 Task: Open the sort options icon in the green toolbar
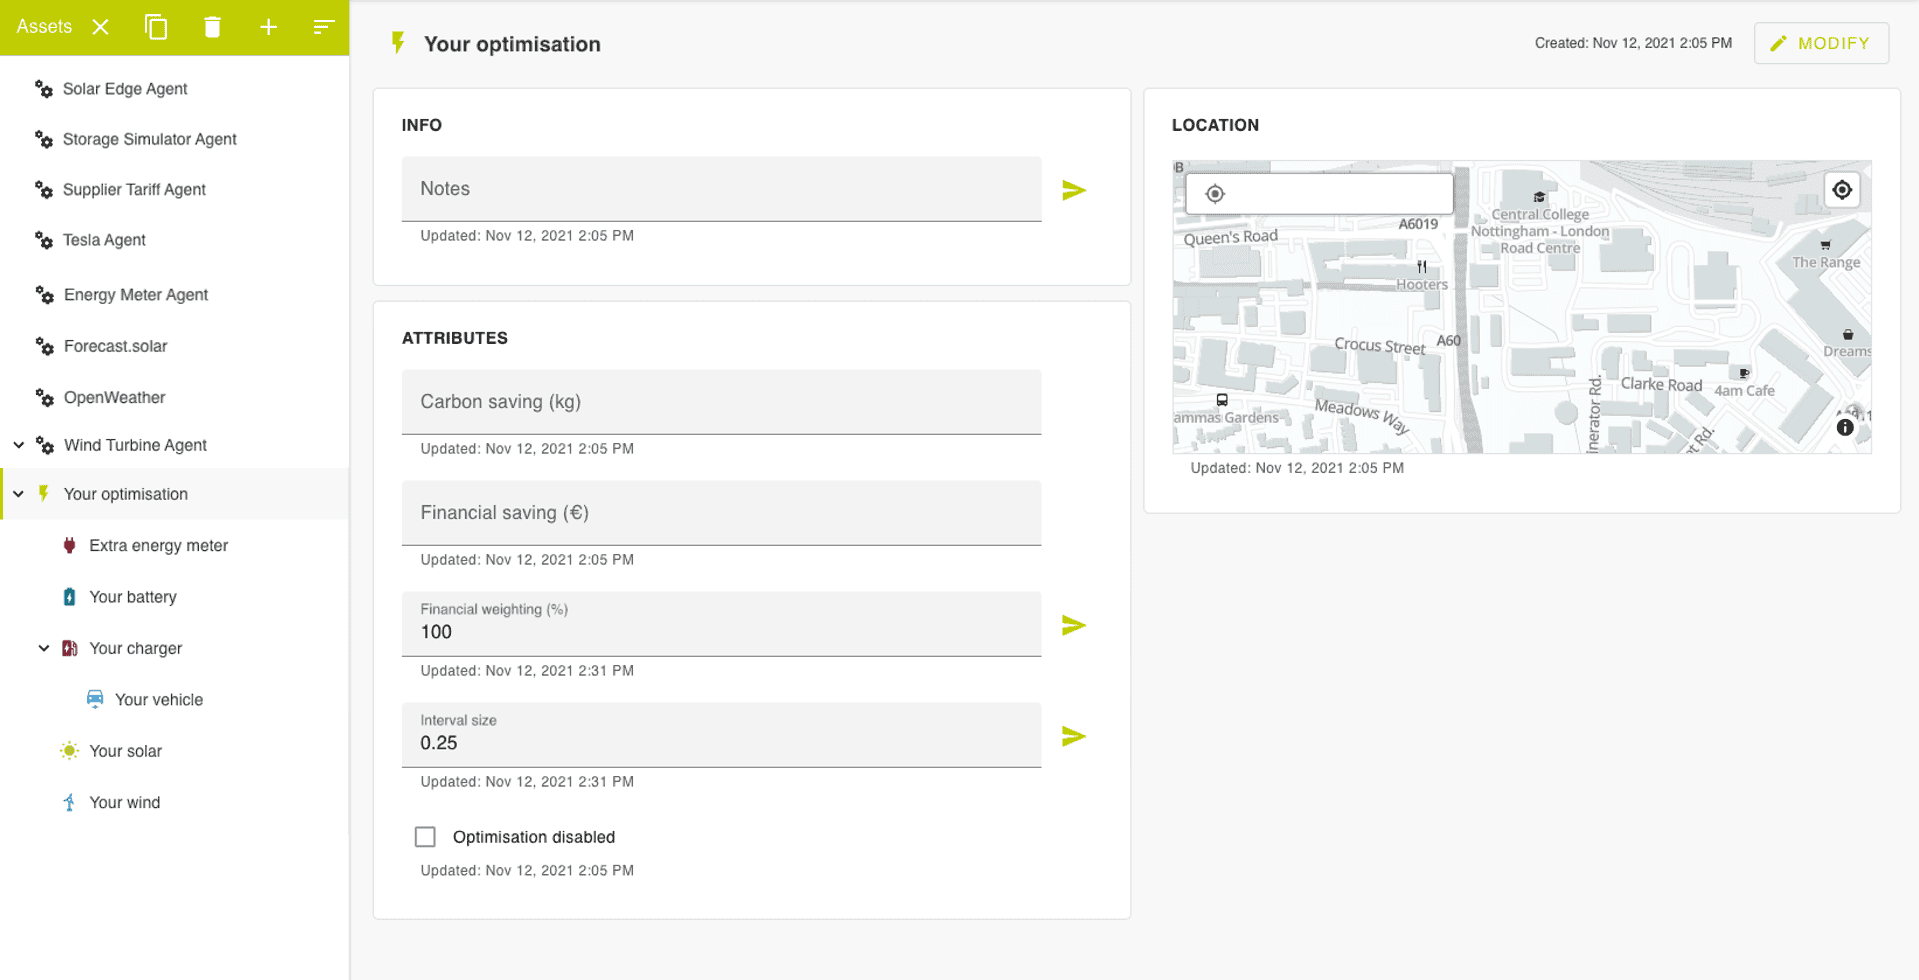pyautogui.click(x=323, y=27)
